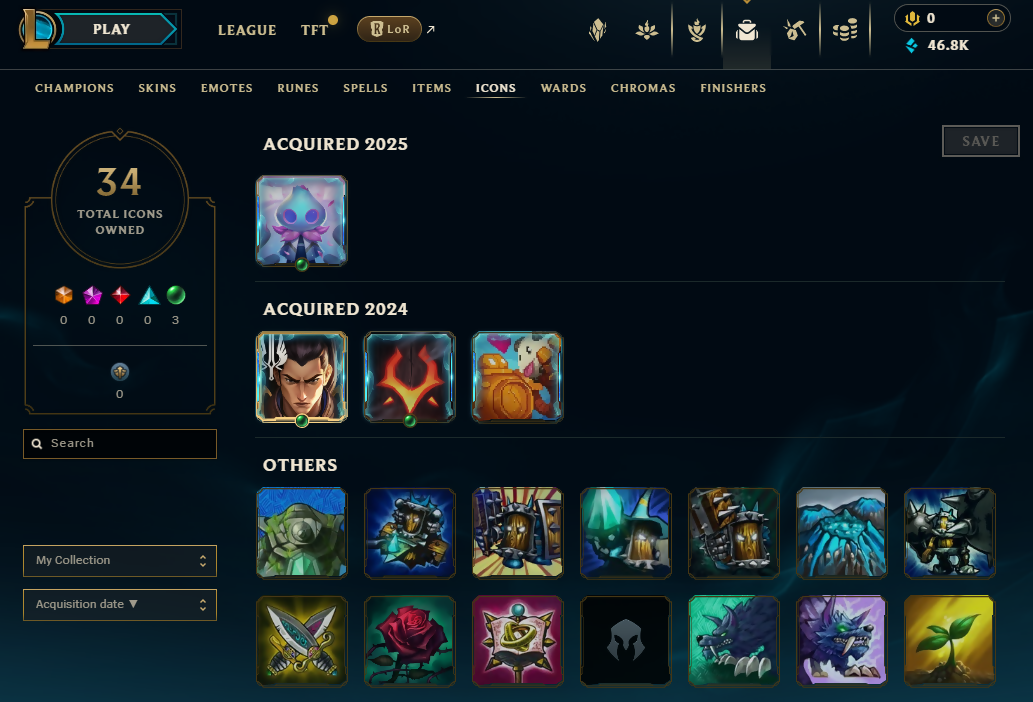
Task: Click the plus icon to purchase RP
Action: (x=995, y=18)
